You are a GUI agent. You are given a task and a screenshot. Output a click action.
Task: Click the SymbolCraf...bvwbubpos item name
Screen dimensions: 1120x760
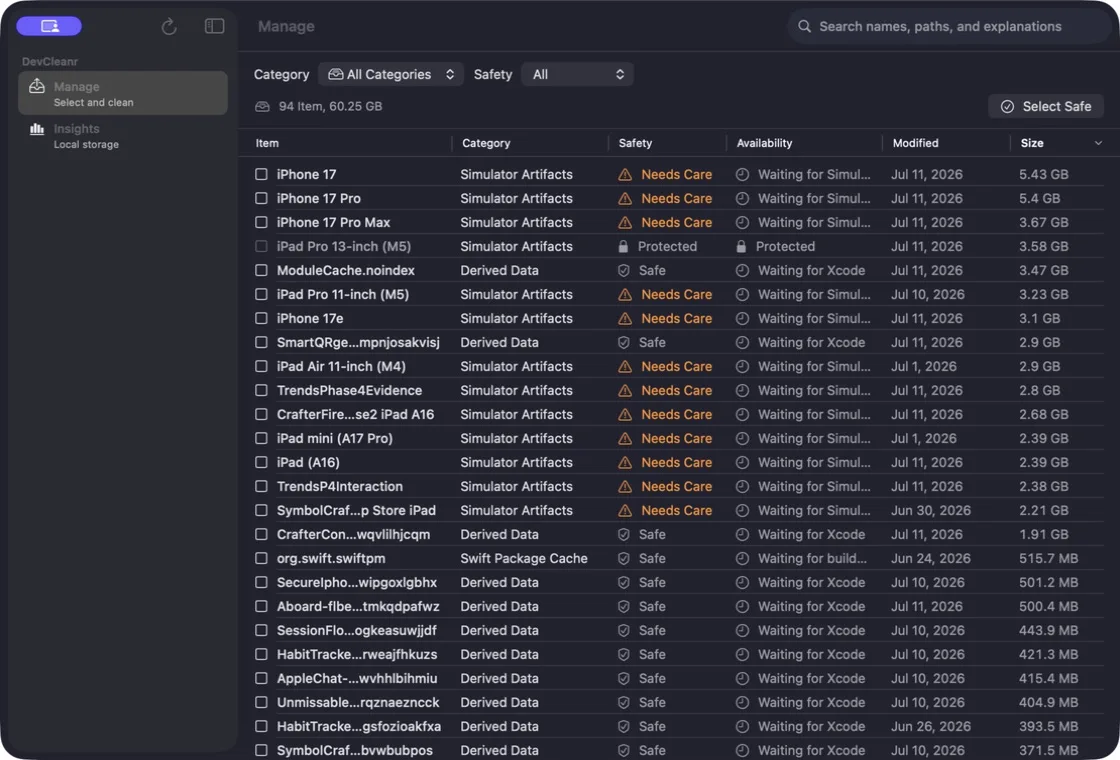pos(354,751)
